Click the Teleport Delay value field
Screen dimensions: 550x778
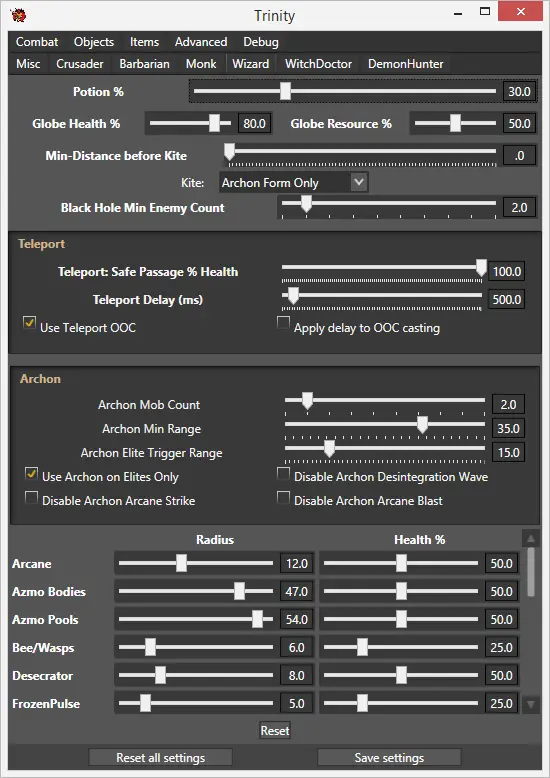click(506, 299)
